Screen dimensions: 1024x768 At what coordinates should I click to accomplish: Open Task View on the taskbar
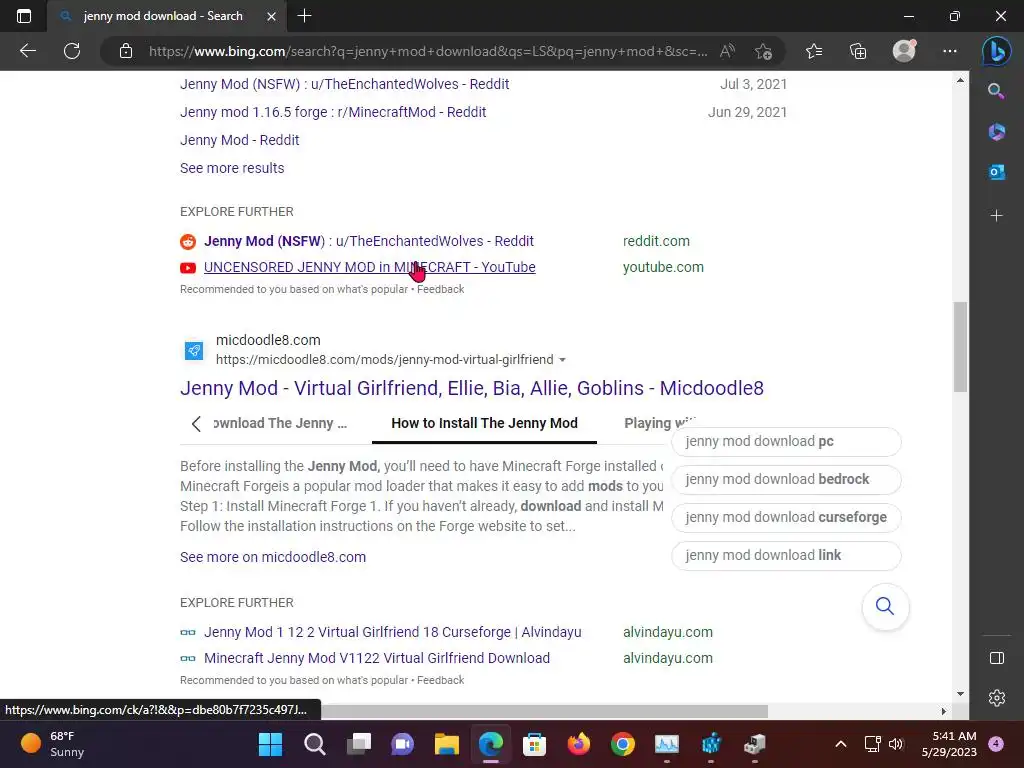pyautogui.click(x=359, y=744)
